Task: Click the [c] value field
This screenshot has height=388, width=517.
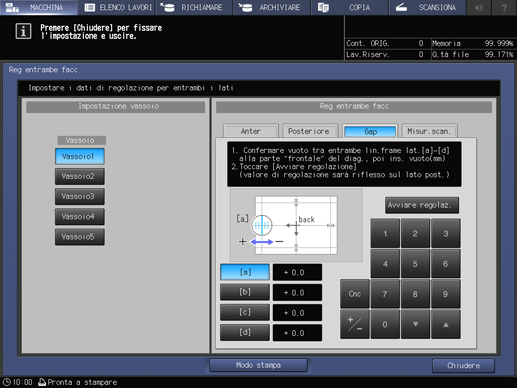Action: click(x=297, y=313)
